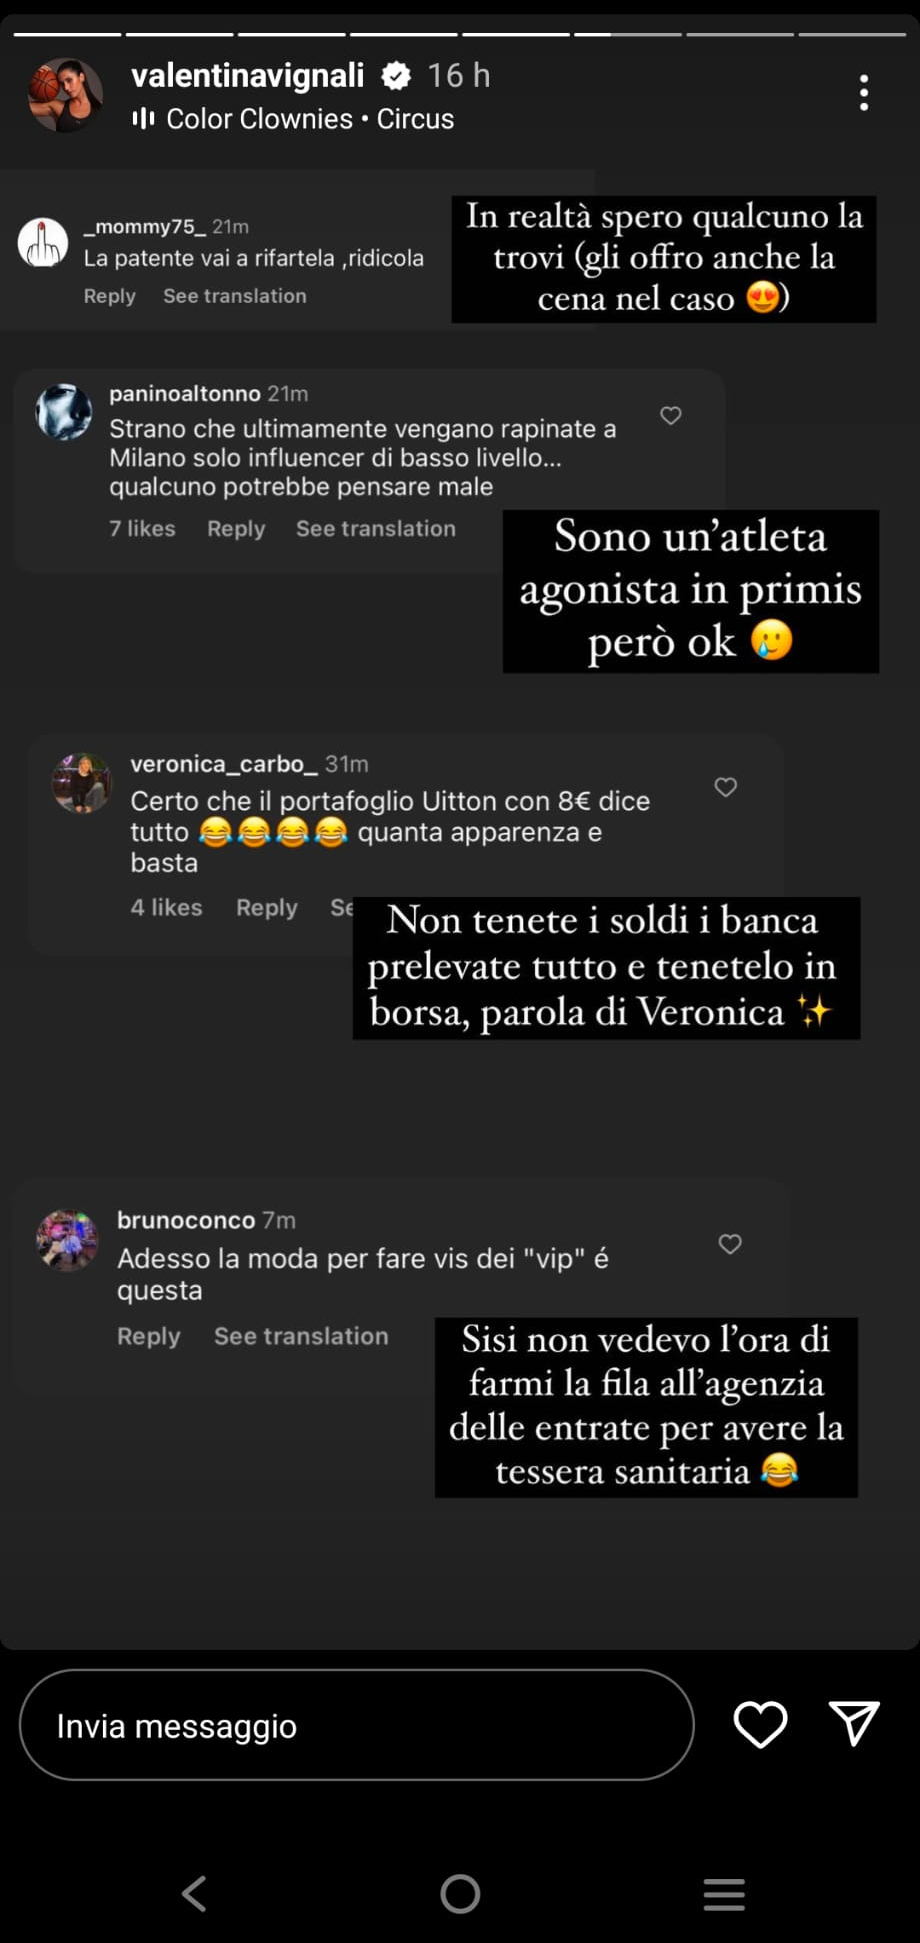Open the three-dot story options menu
The height and width of the screenshot is (1943, 920).
864,93
